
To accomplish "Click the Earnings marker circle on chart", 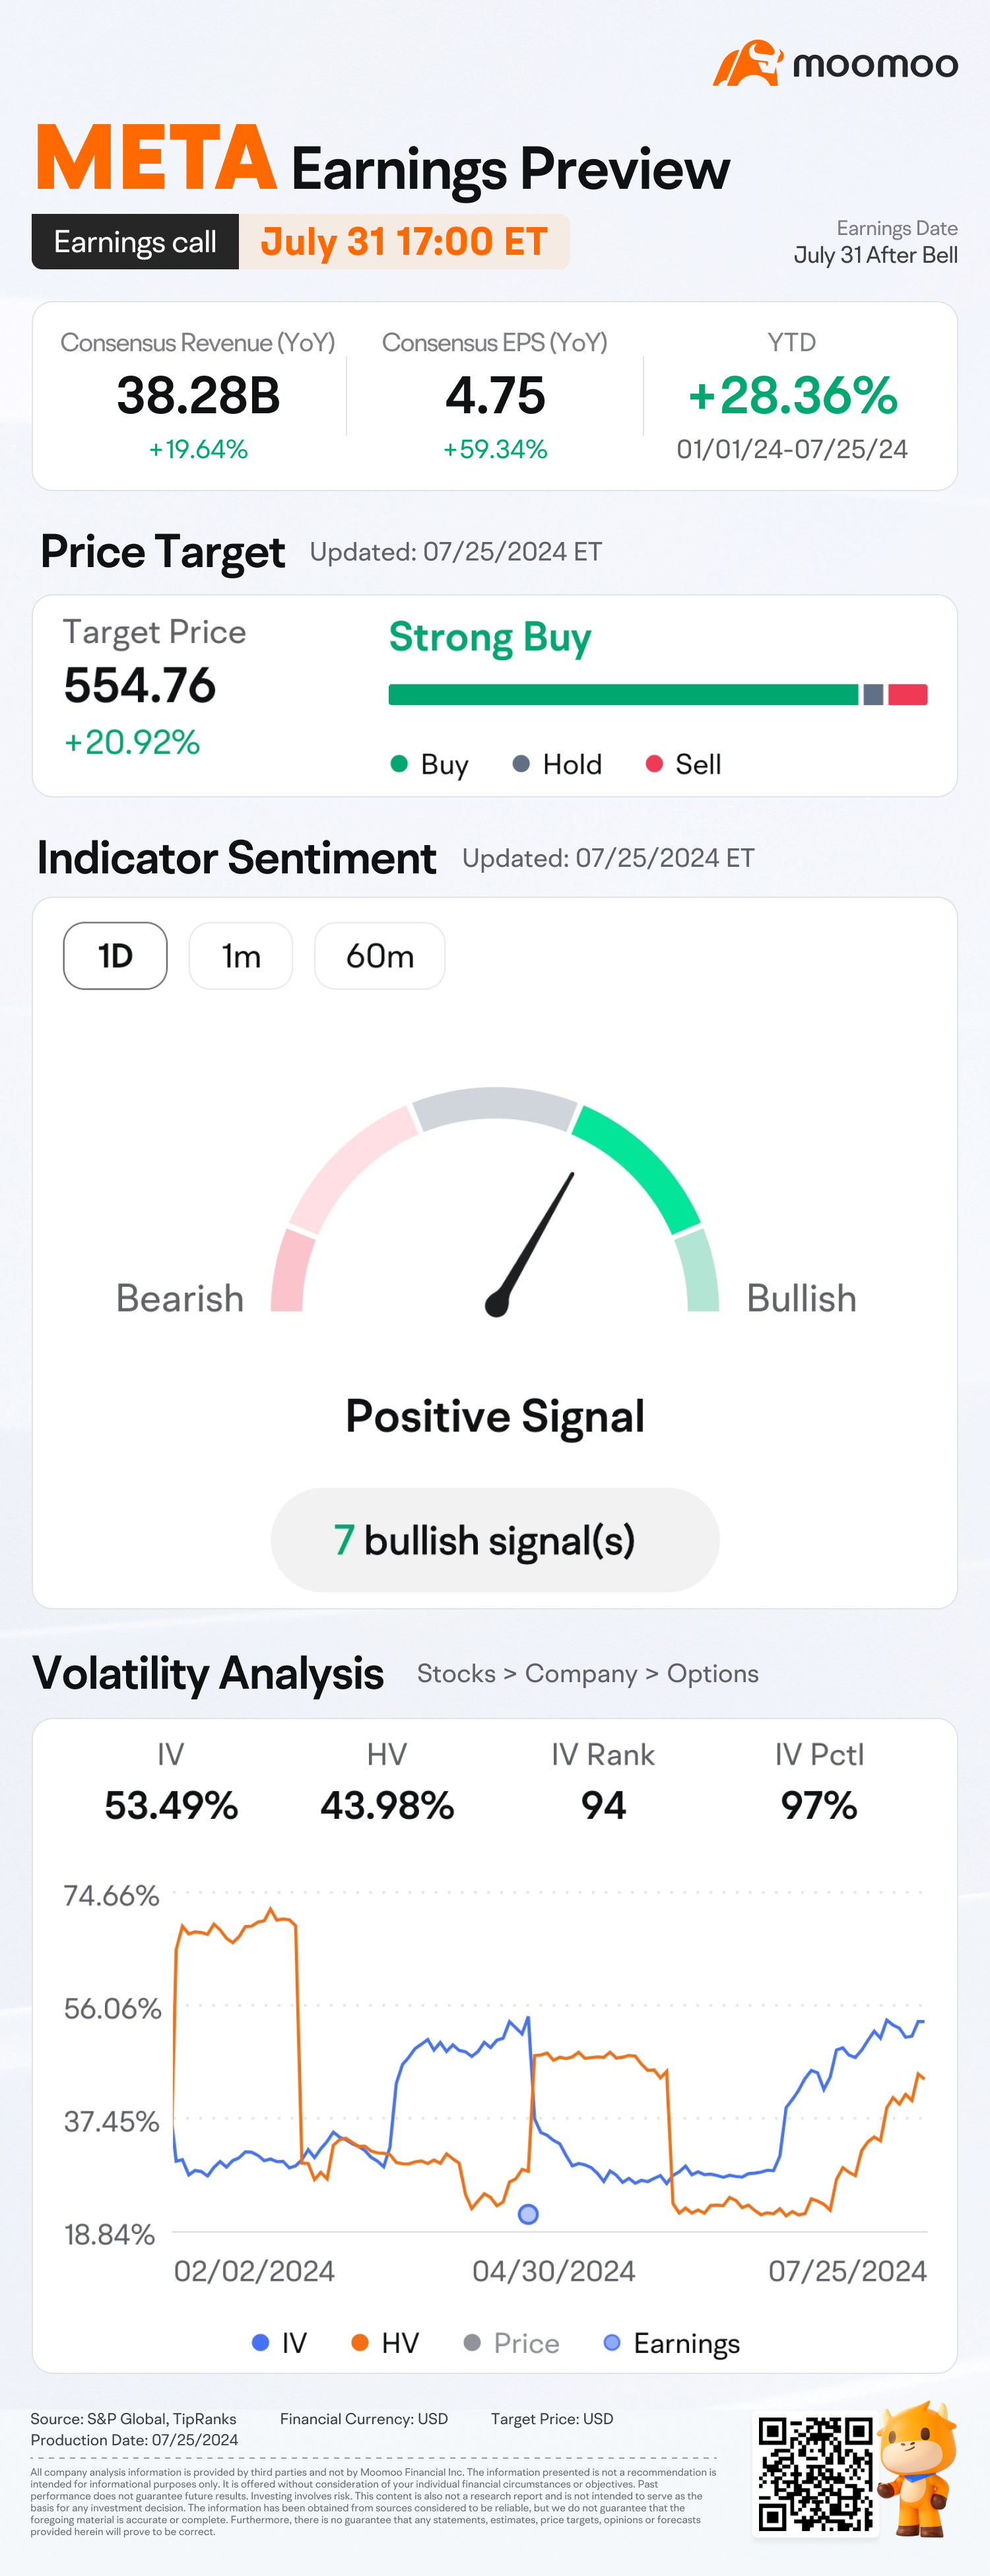I will coord(528,2214).
